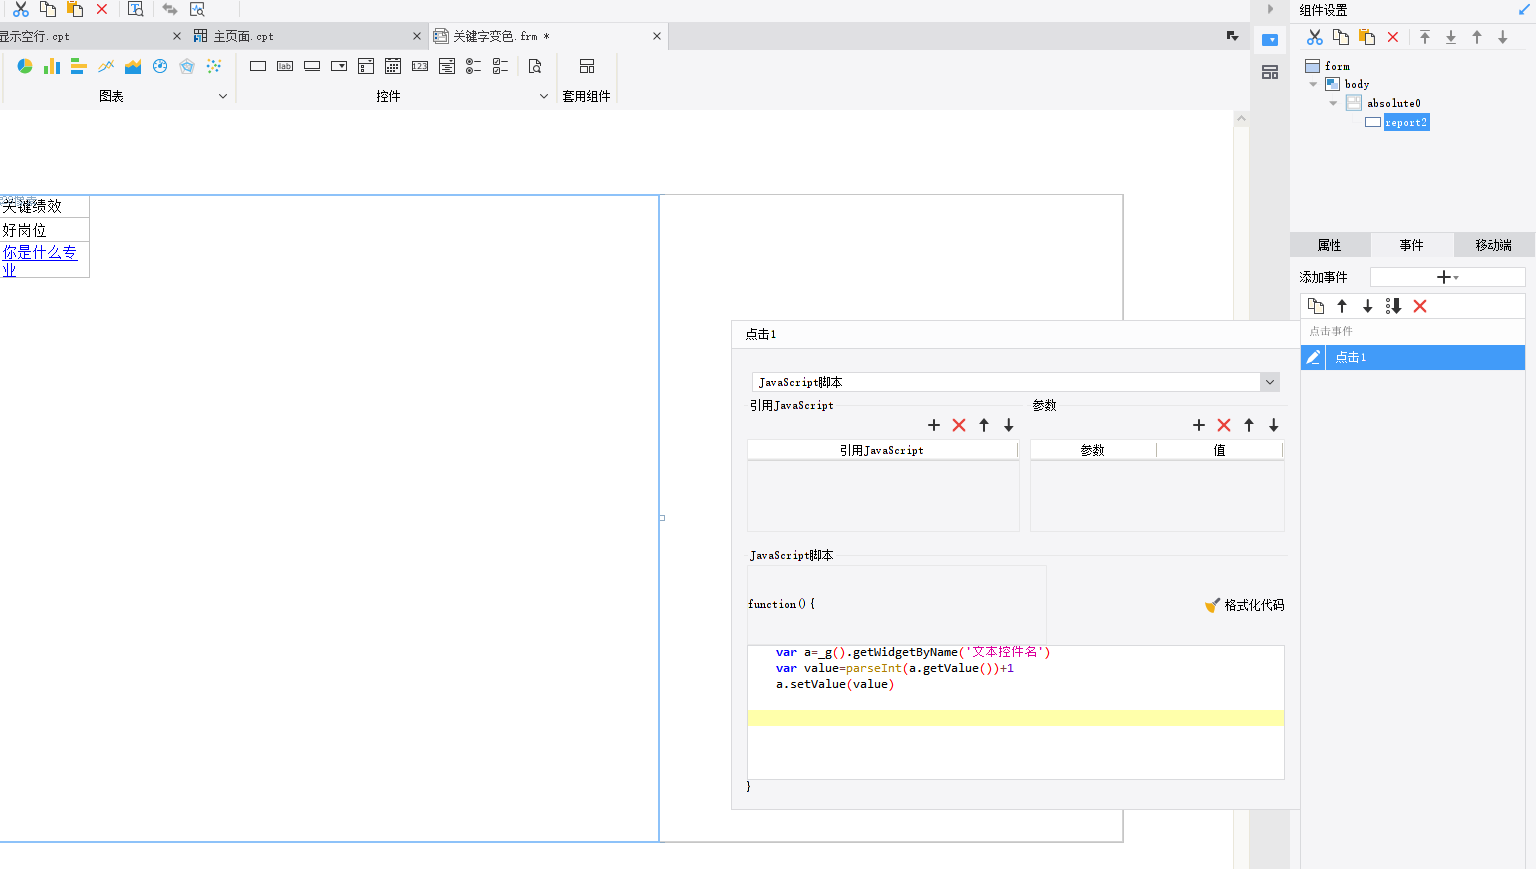Insert a column bar chart

click(52, 66)
